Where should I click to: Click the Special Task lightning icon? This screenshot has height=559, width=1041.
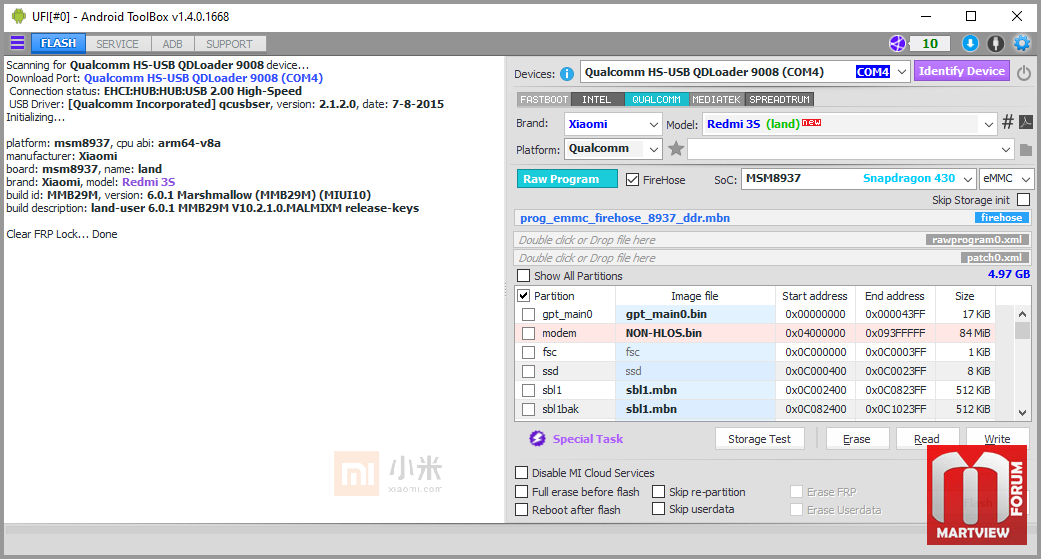coord(537,438)
